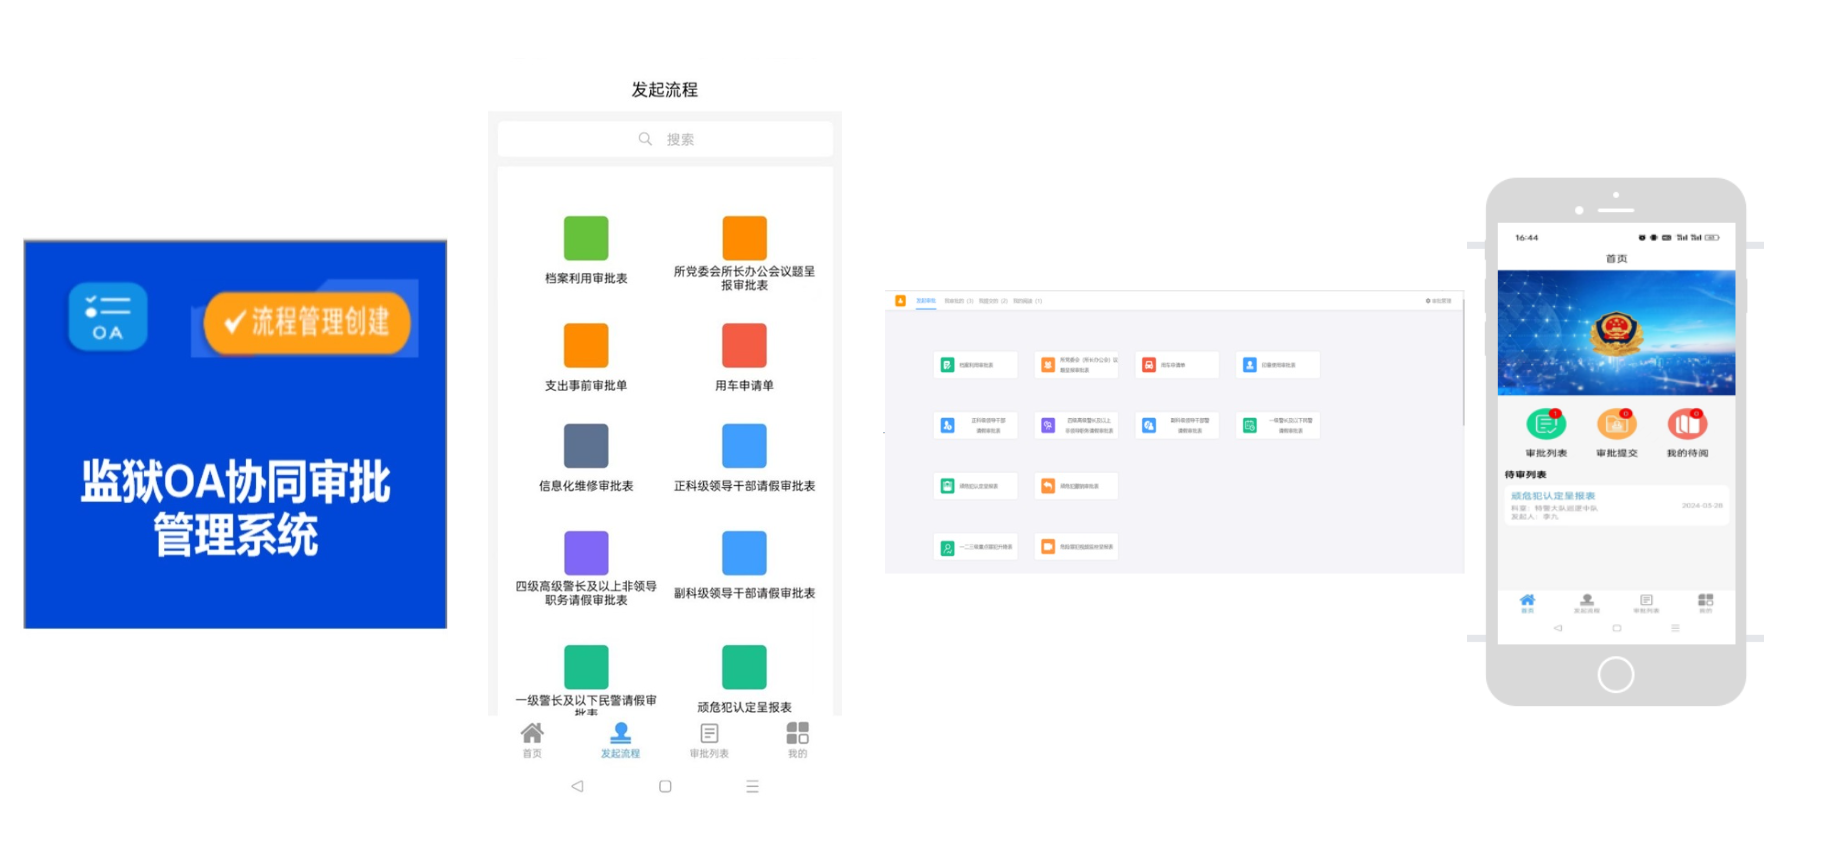Select the highlighted 发起流程 bottom nav tab
This screenshot has width=1827, height=858.
coord(620,740)
